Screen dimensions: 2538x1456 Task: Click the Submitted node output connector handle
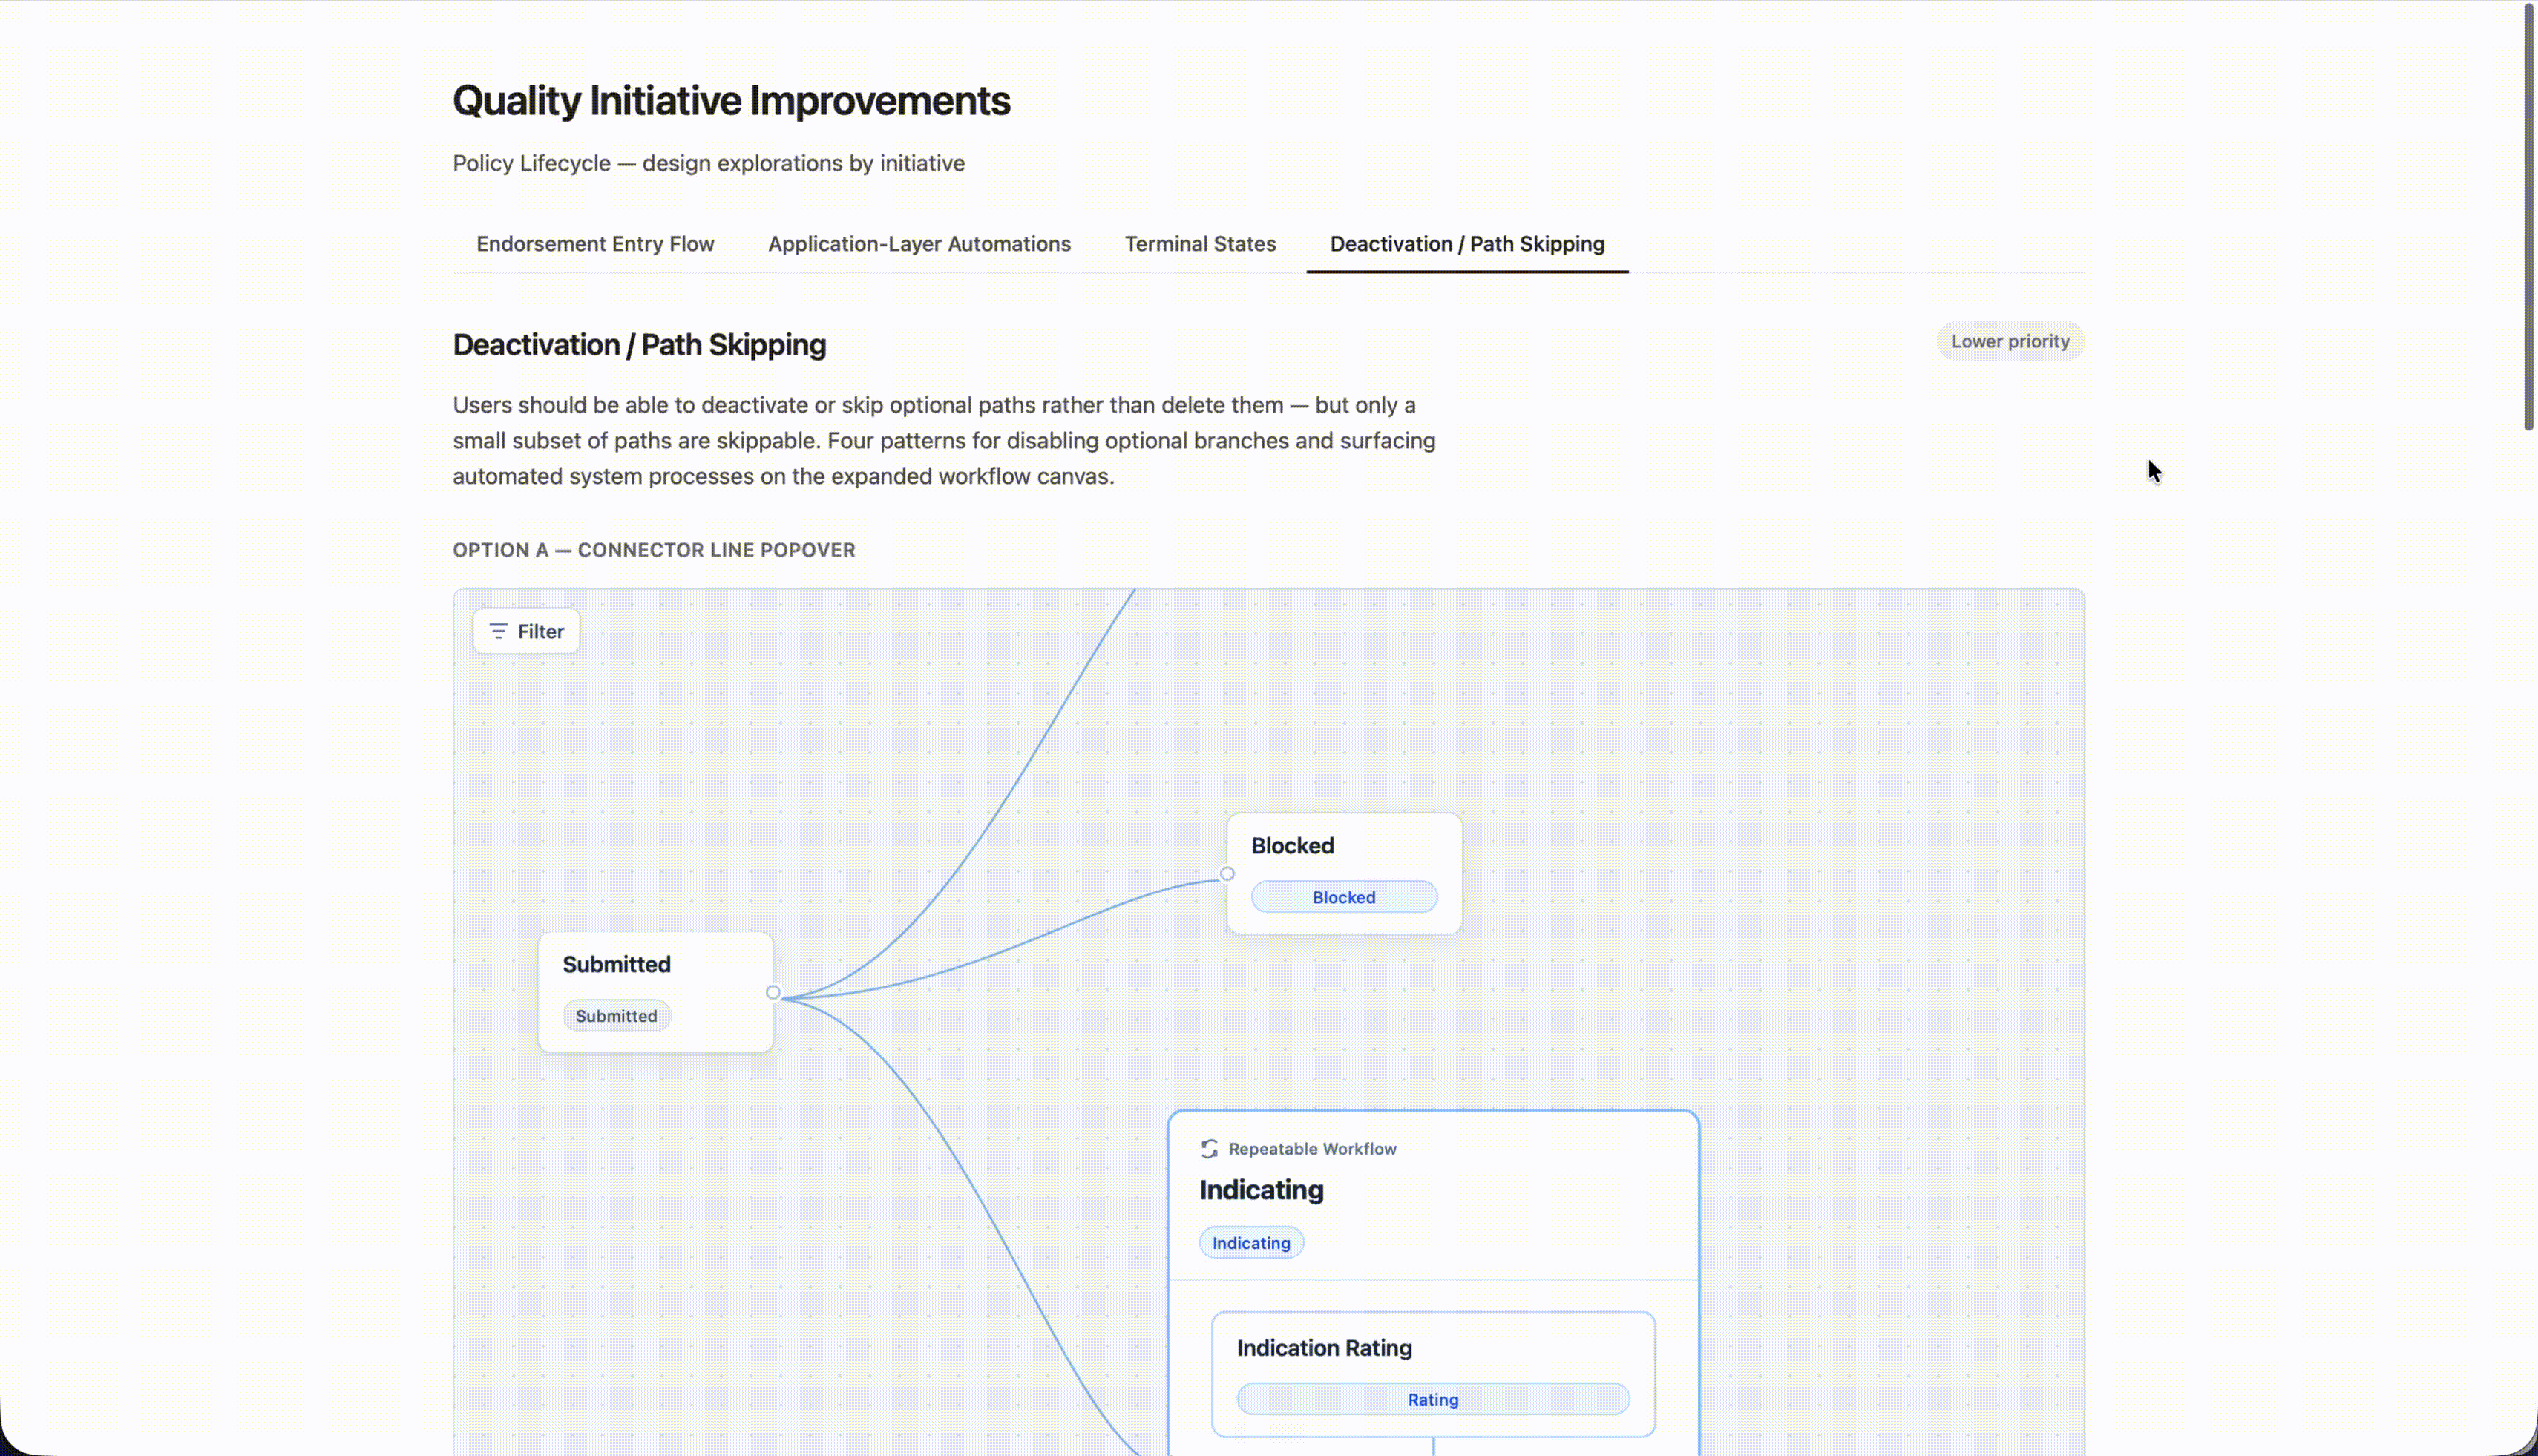click(773, 993)
